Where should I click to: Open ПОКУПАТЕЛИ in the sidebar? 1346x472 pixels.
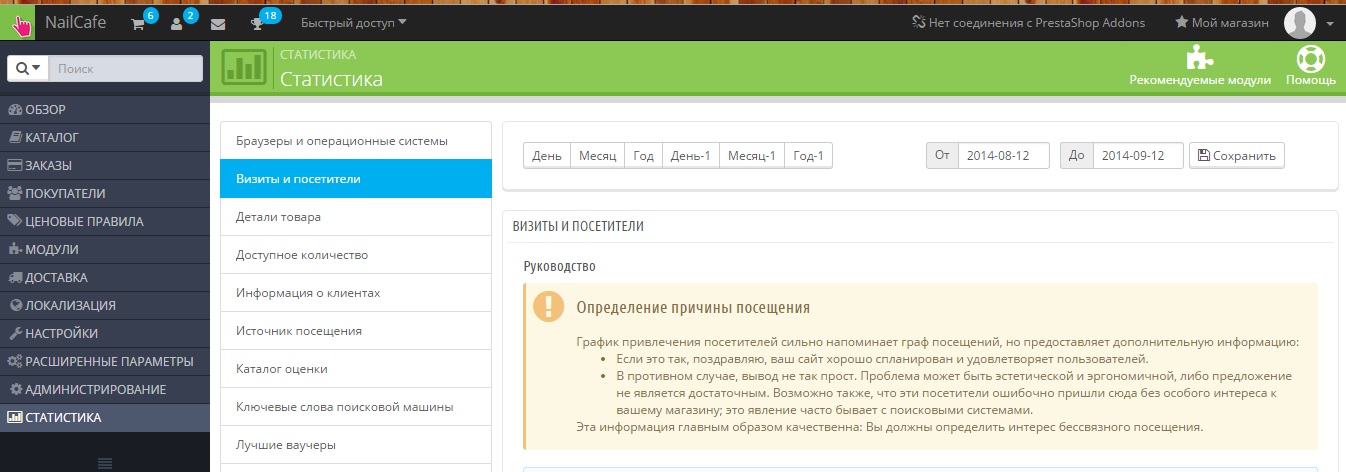tap(105, 193)
